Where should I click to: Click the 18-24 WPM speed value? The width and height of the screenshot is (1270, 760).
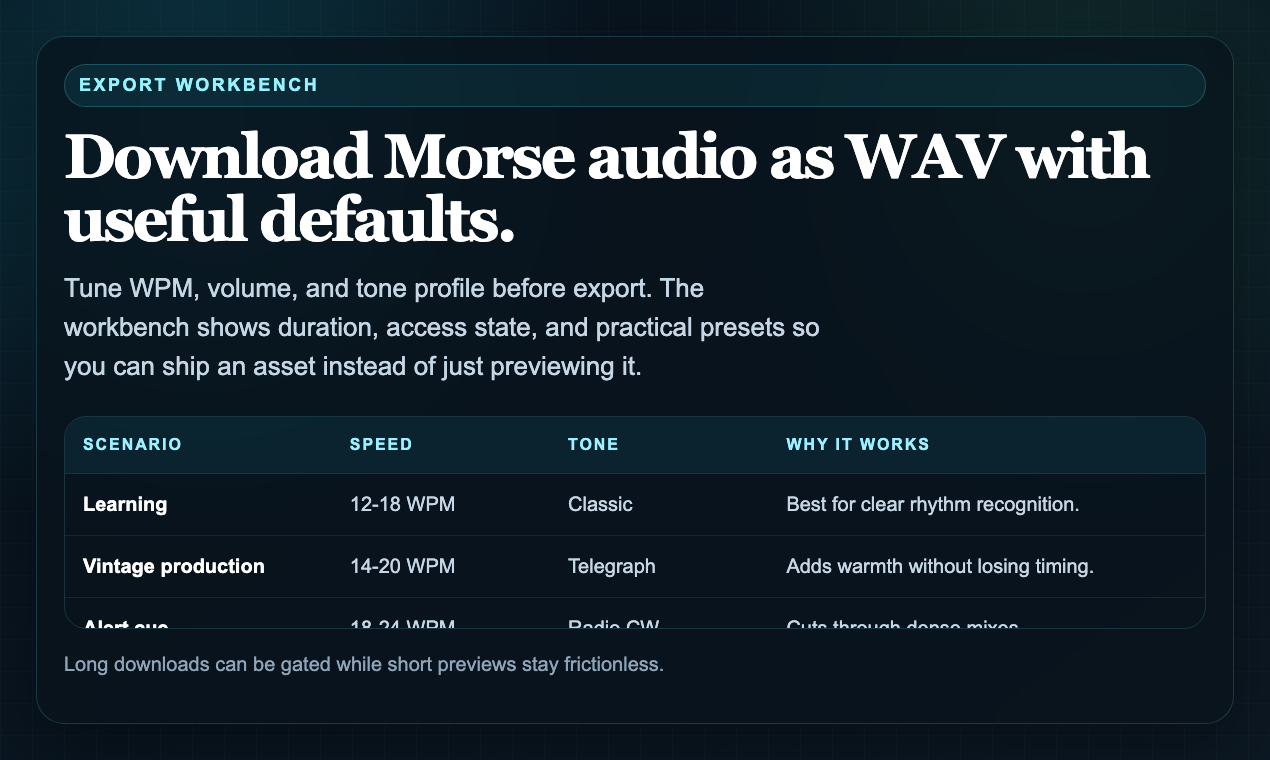[x=402, y=624]
